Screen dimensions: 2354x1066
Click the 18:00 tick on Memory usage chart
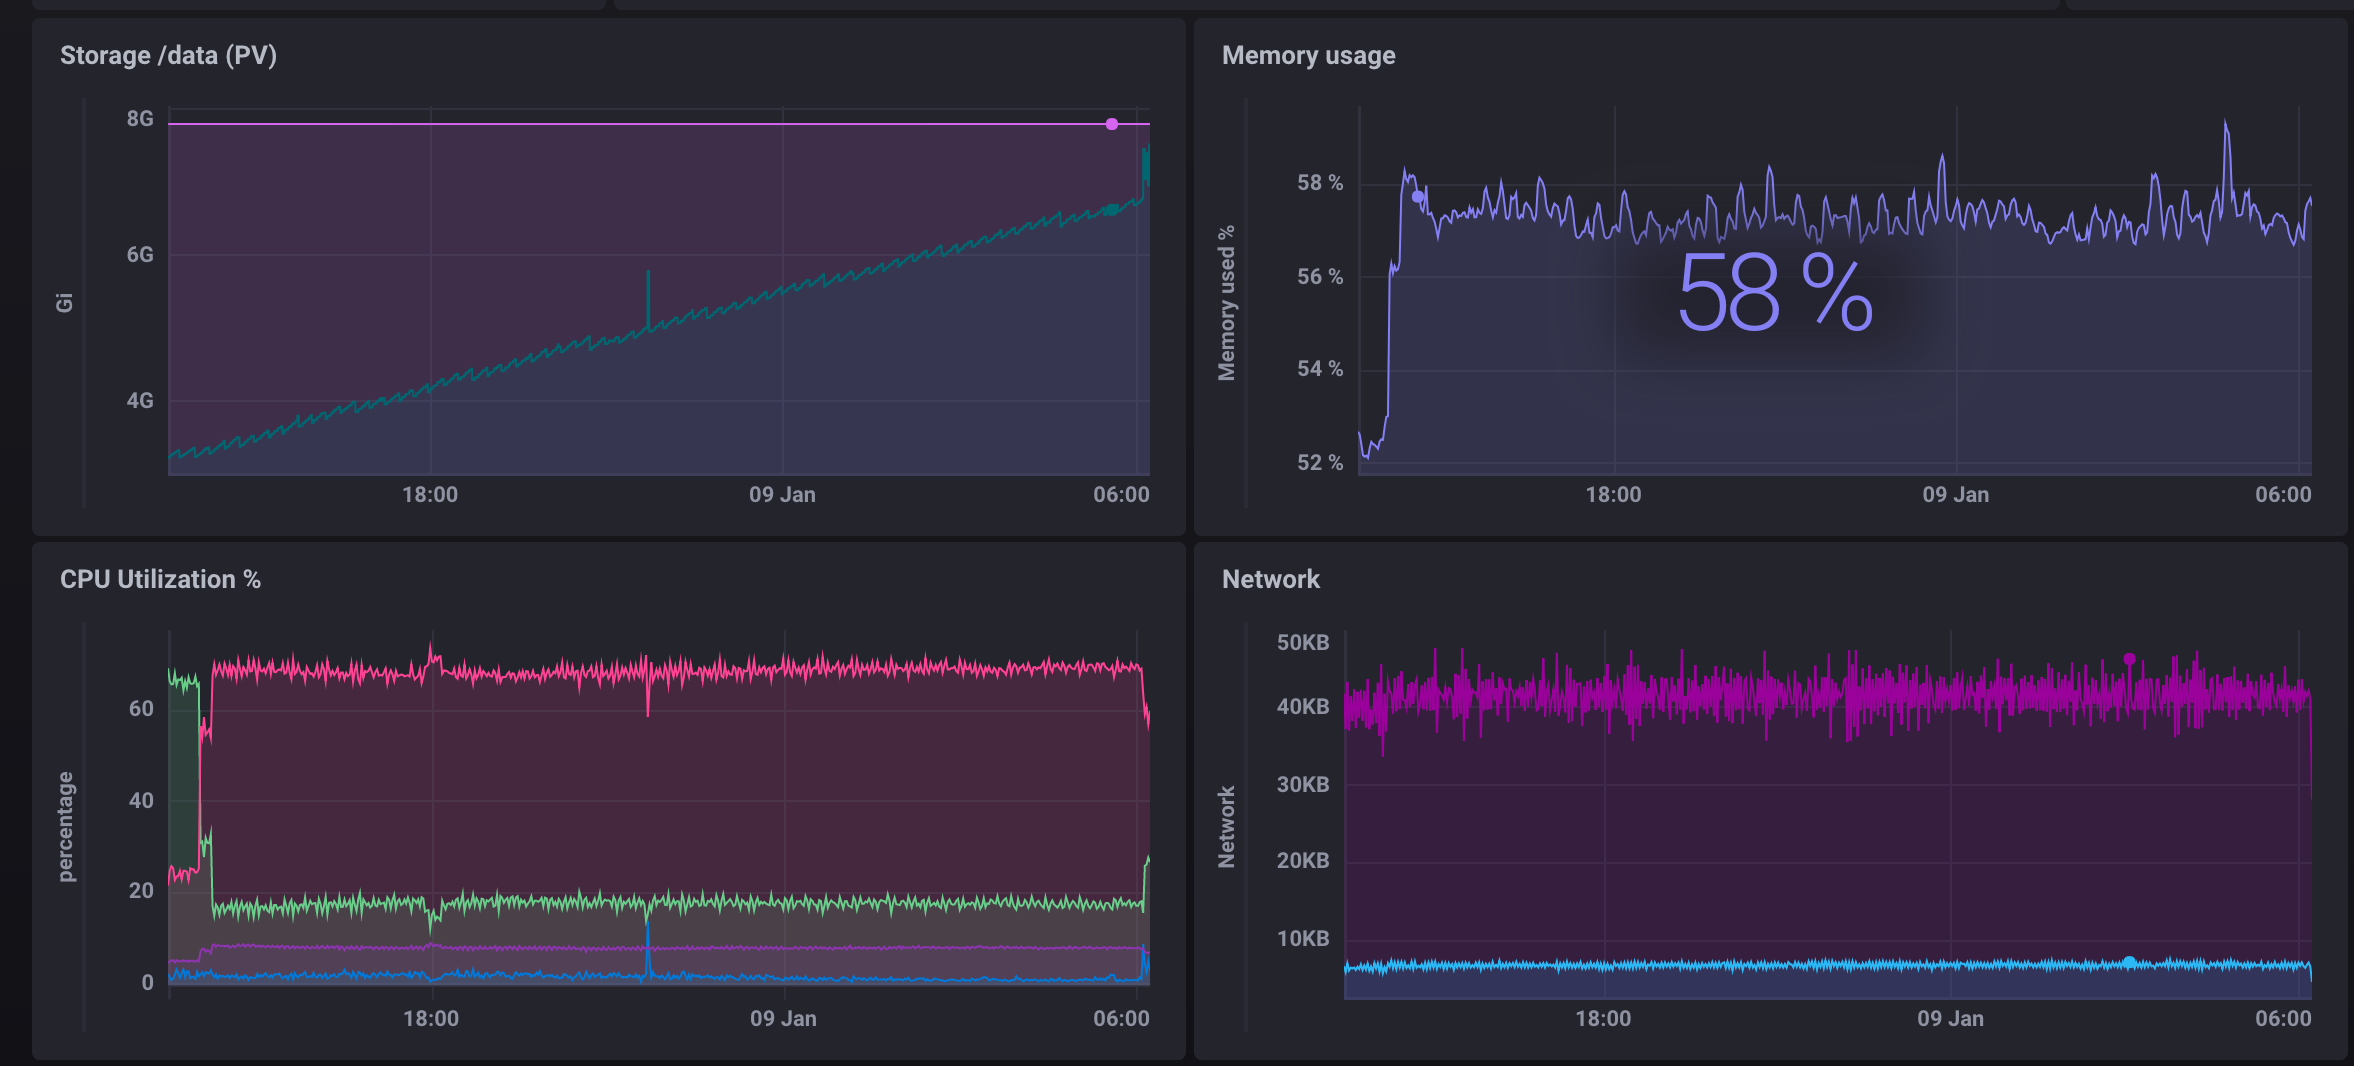pyautogui.click(x=1613, y=495)
